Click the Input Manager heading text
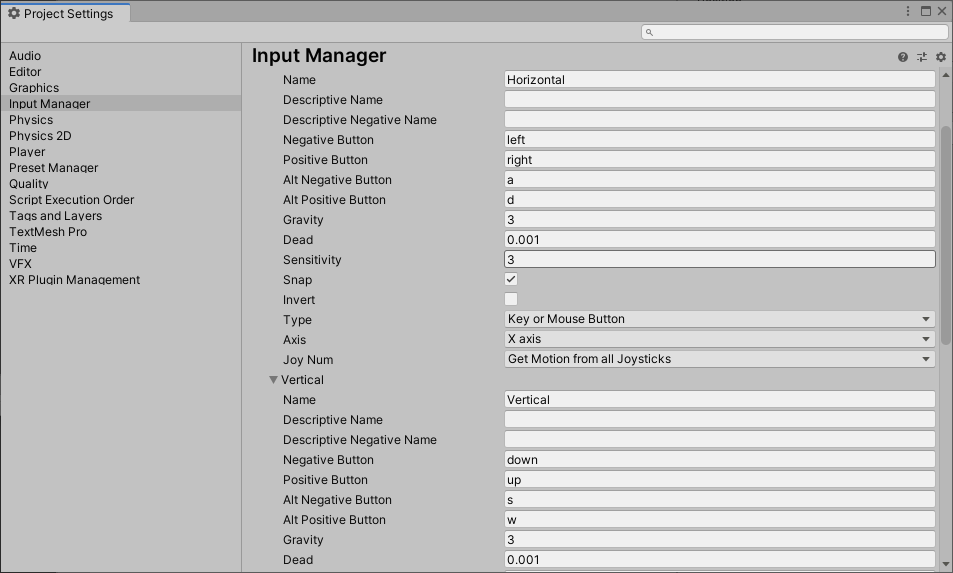 (x=319, y=55)
